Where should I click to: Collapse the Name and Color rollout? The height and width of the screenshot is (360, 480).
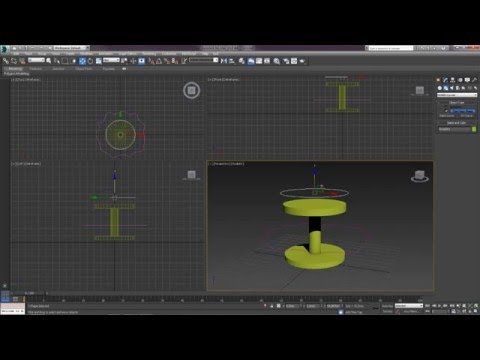(457, 123)
